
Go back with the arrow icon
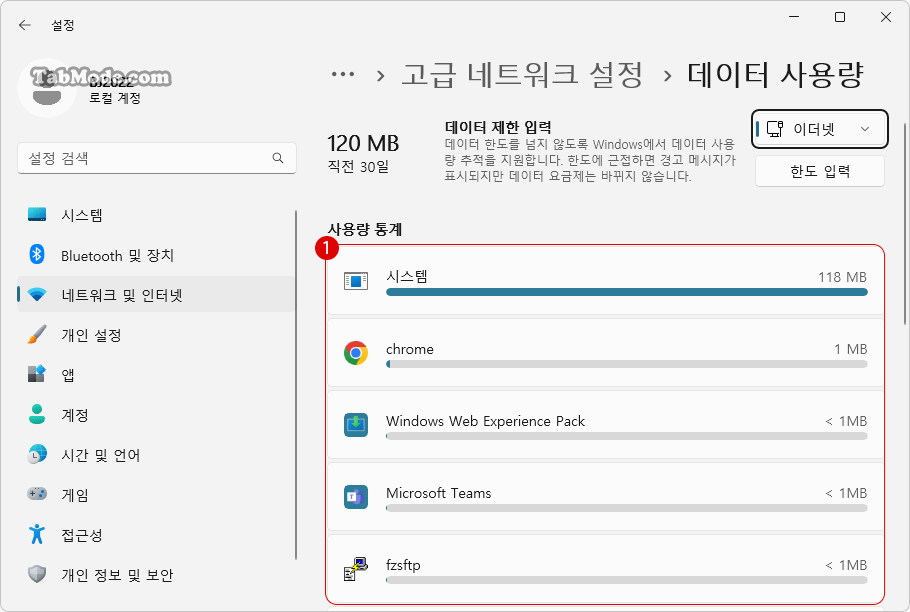click(24, 25)
